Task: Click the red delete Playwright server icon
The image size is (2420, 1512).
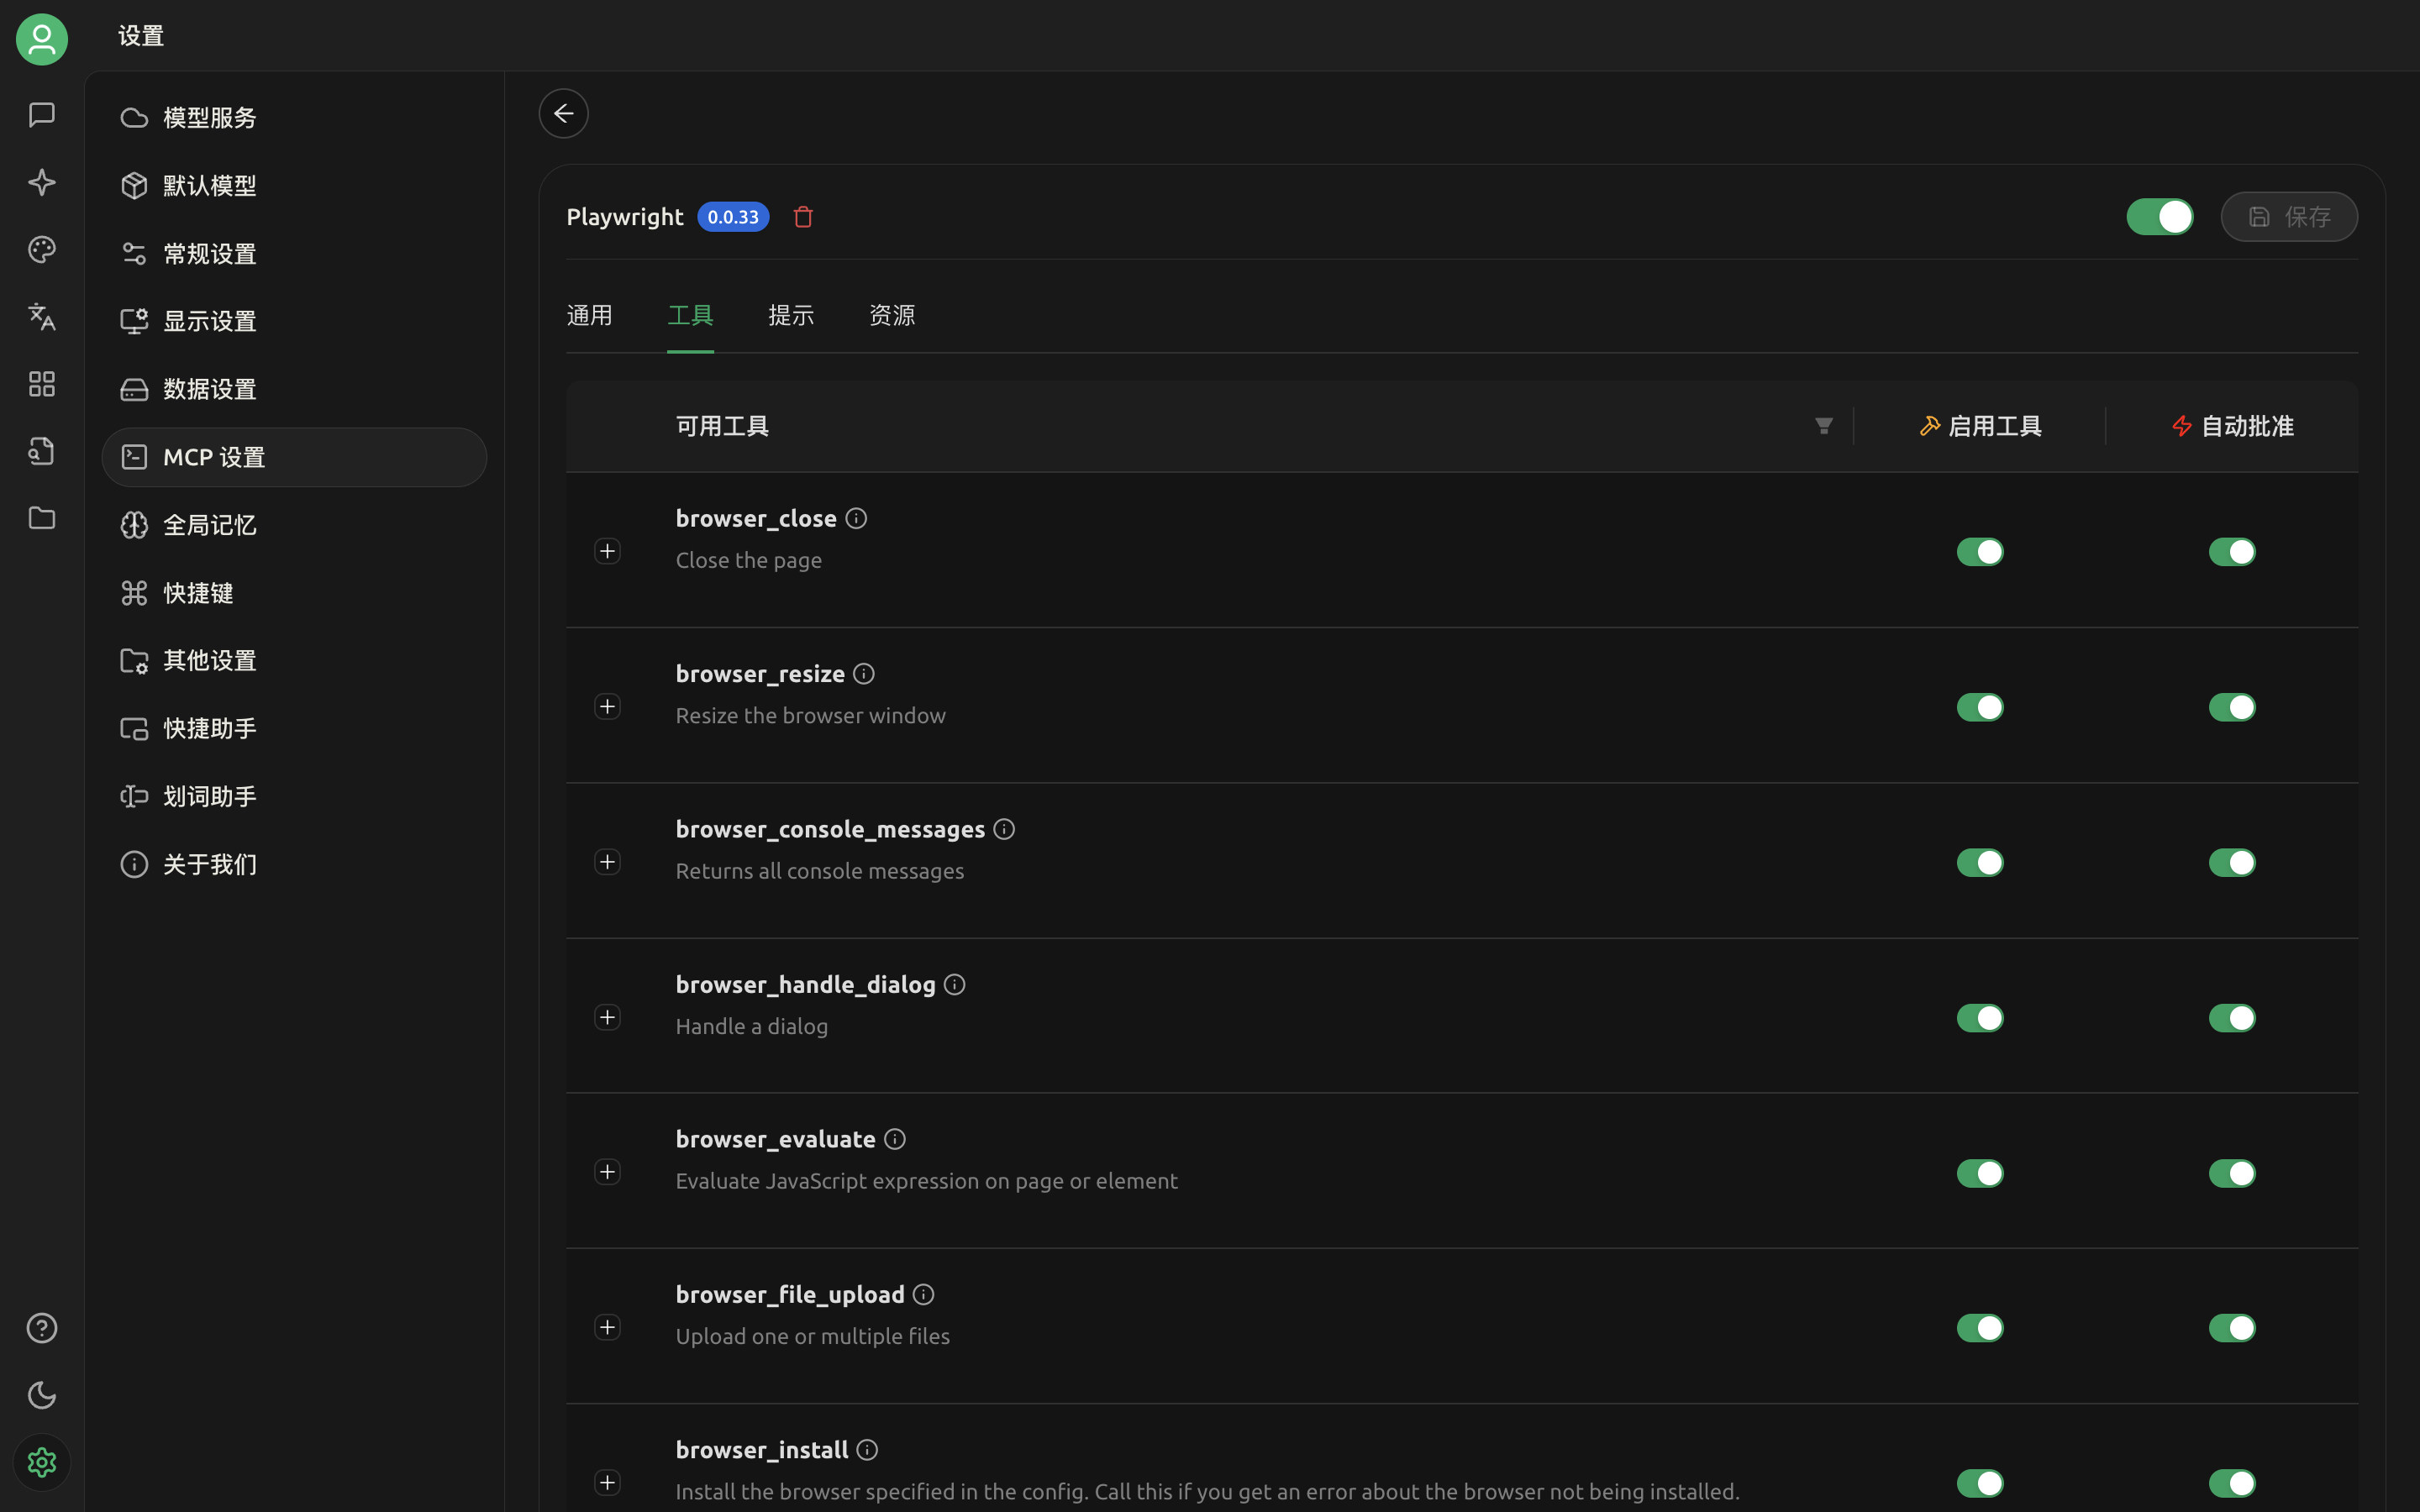Action: (803, 217)
